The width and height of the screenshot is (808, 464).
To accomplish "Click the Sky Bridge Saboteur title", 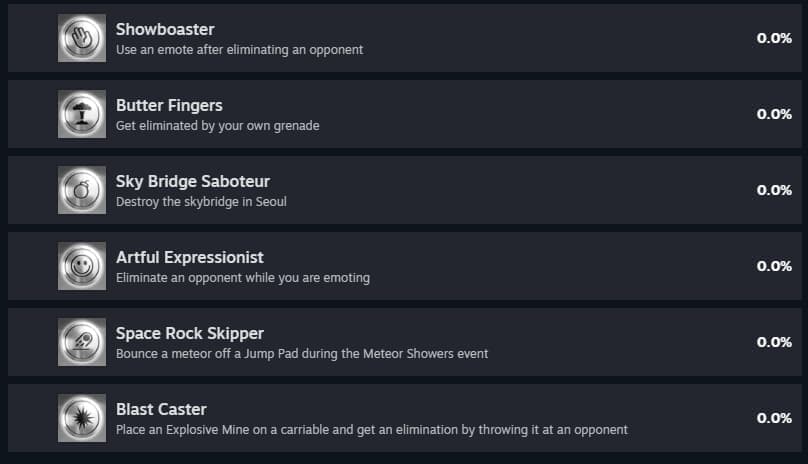I will tap(193, 181).
